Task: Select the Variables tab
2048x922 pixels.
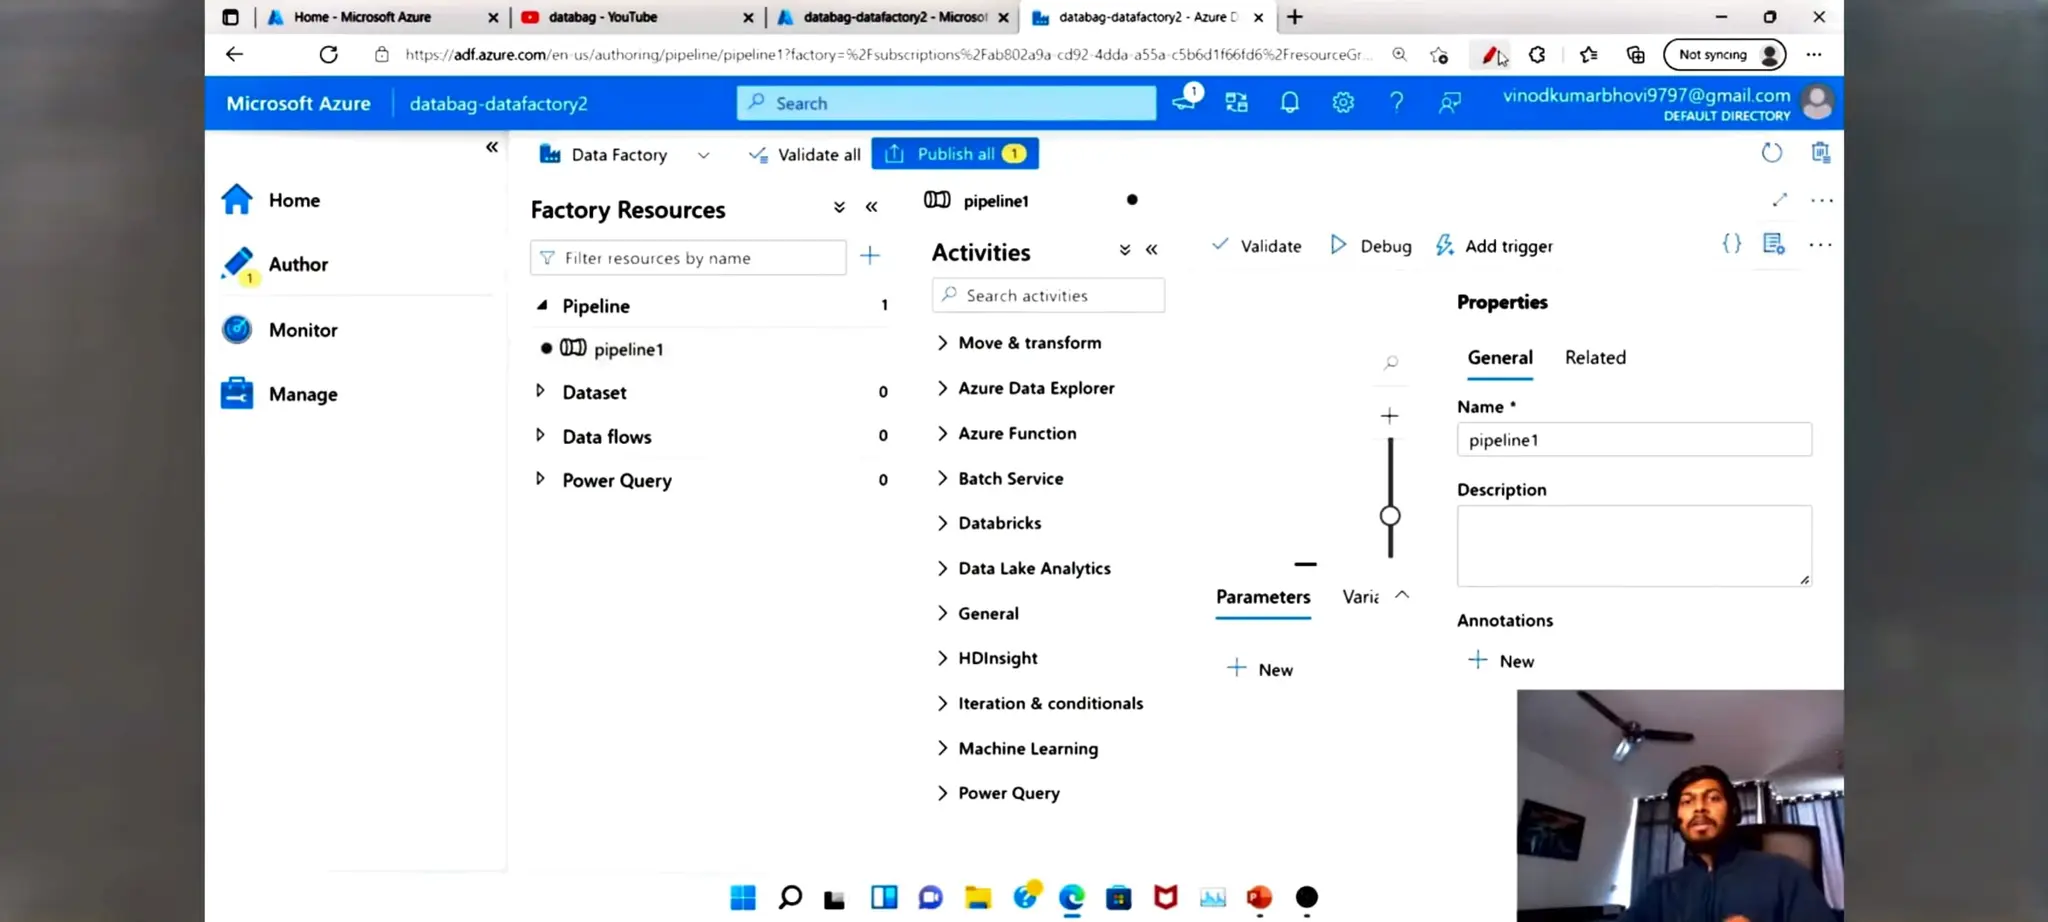Action: tap(1360, 597)
